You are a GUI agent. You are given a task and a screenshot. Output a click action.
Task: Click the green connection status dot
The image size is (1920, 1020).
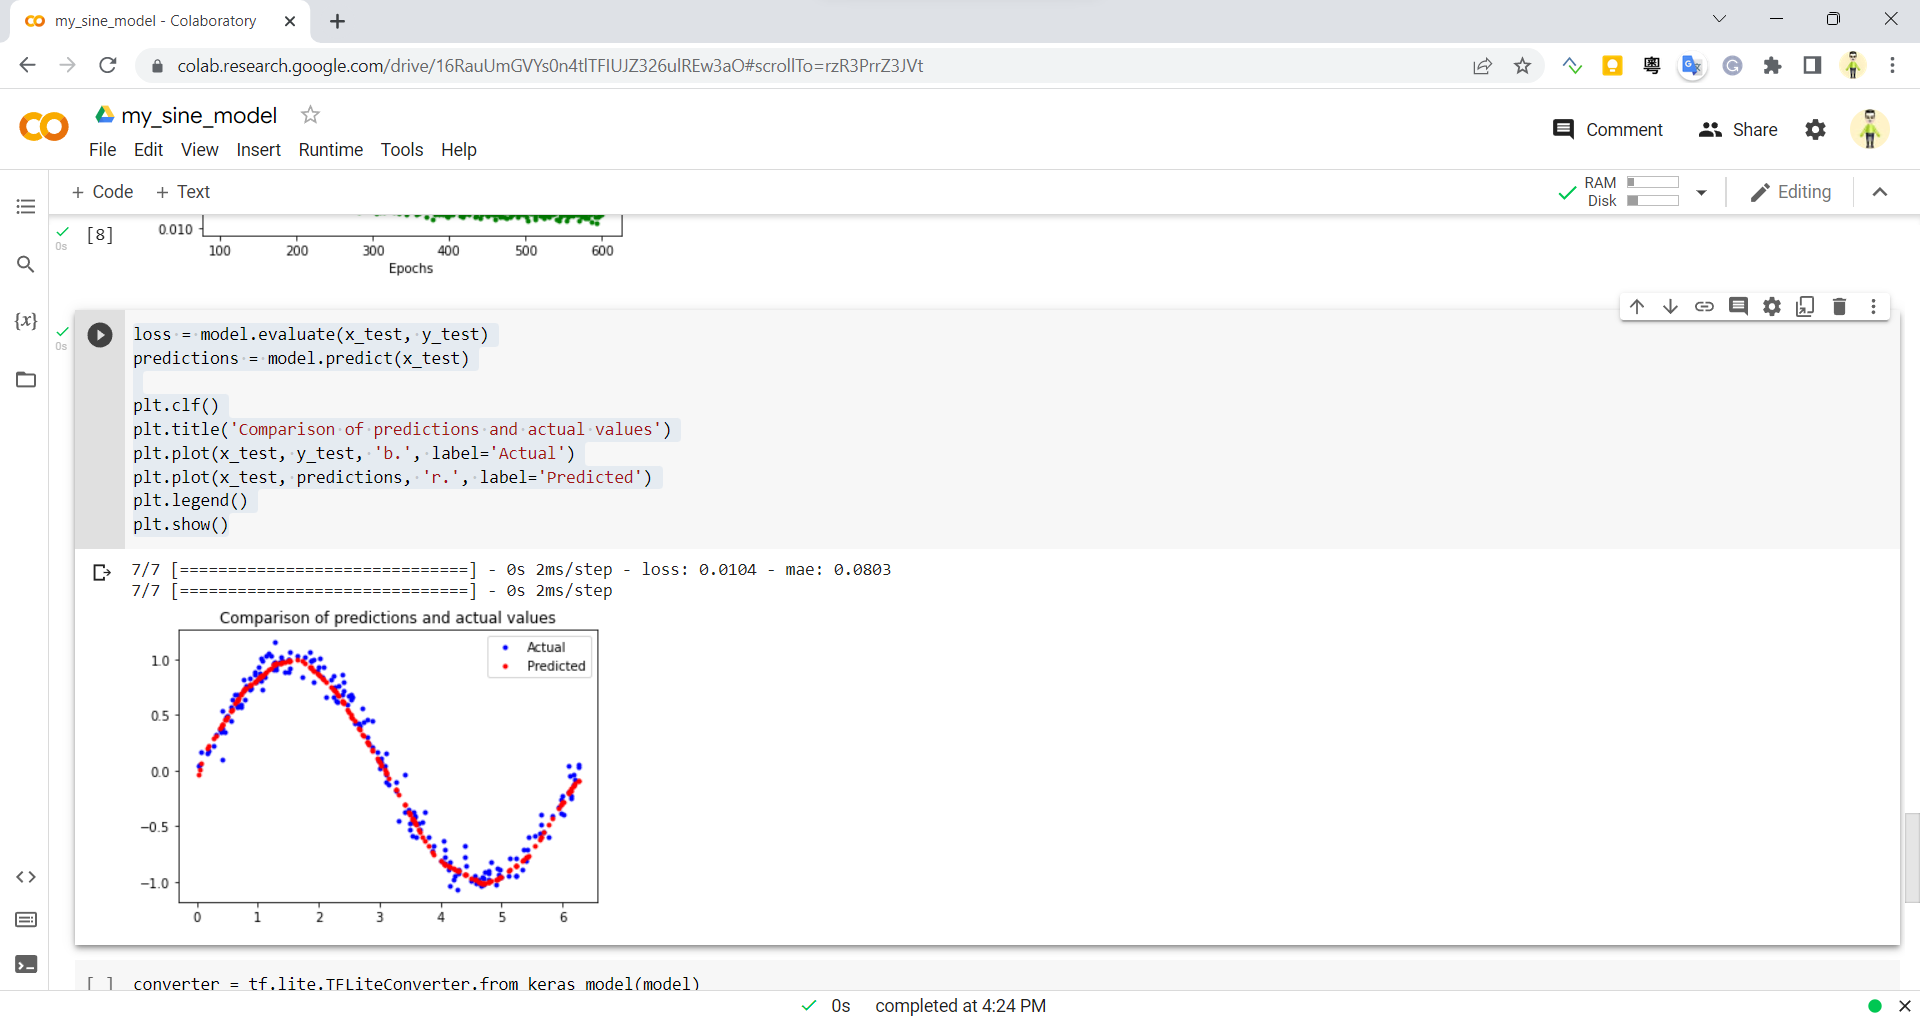click(x=1875, y=1006)
